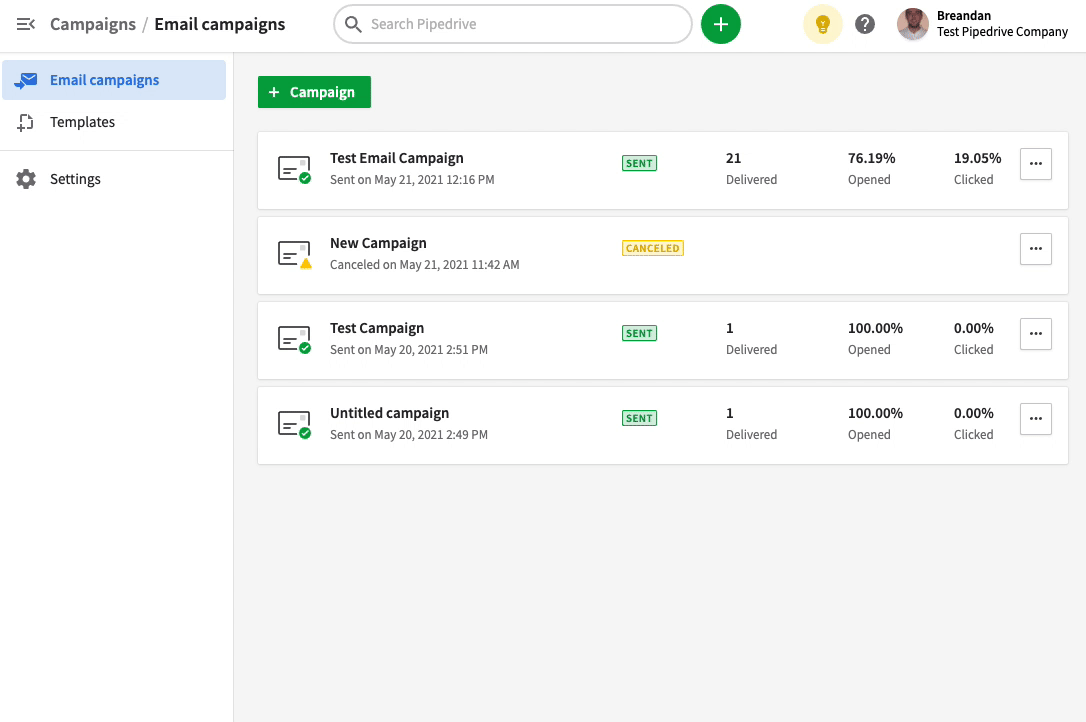Image resolution: width=1086 pixels, height=722 pixels.
Task: Open Settings via the gear icon
Action: (25, 178)
